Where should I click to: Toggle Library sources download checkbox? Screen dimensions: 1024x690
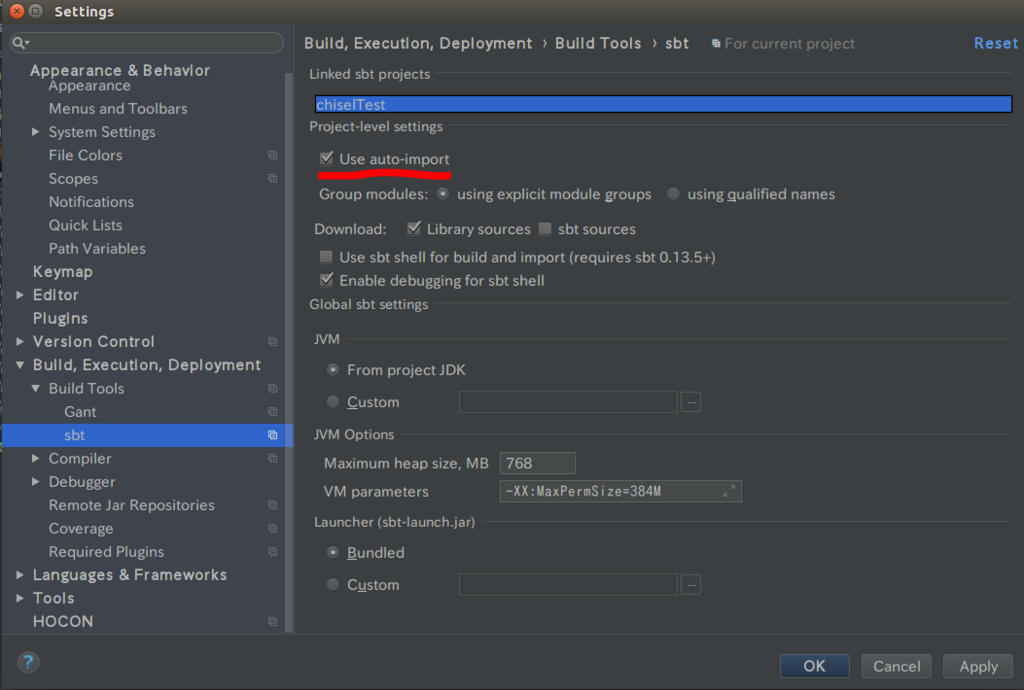[x=413, y=228]
